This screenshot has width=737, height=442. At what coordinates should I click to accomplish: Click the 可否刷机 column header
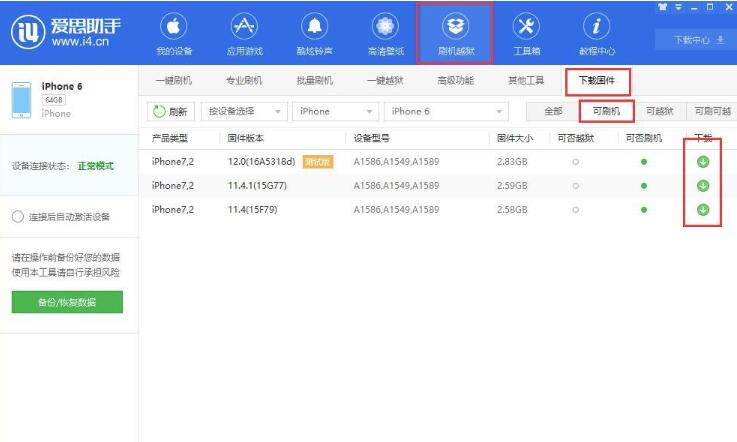(x=643, y=138)
